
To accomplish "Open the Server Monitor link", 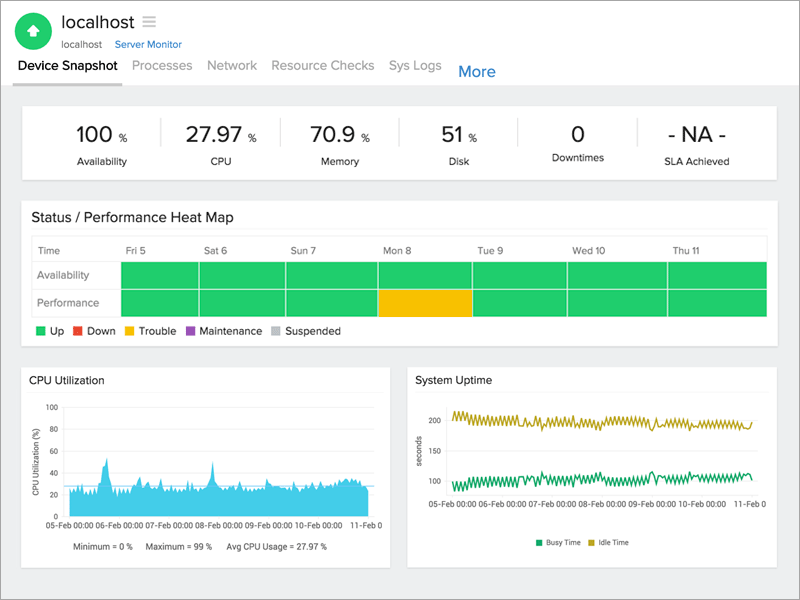I will tap(147, 44).
